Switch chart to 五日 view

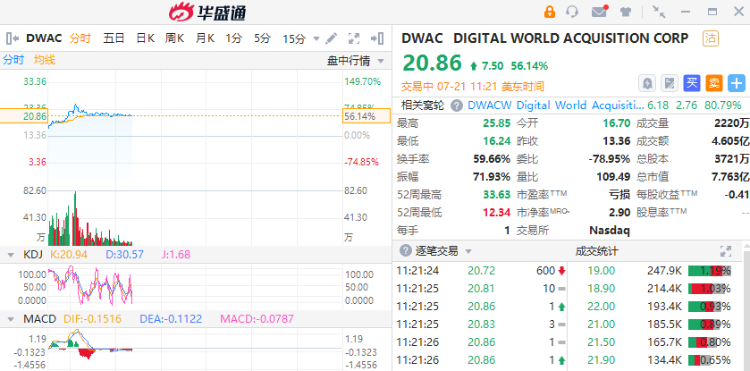click(114, 38)
